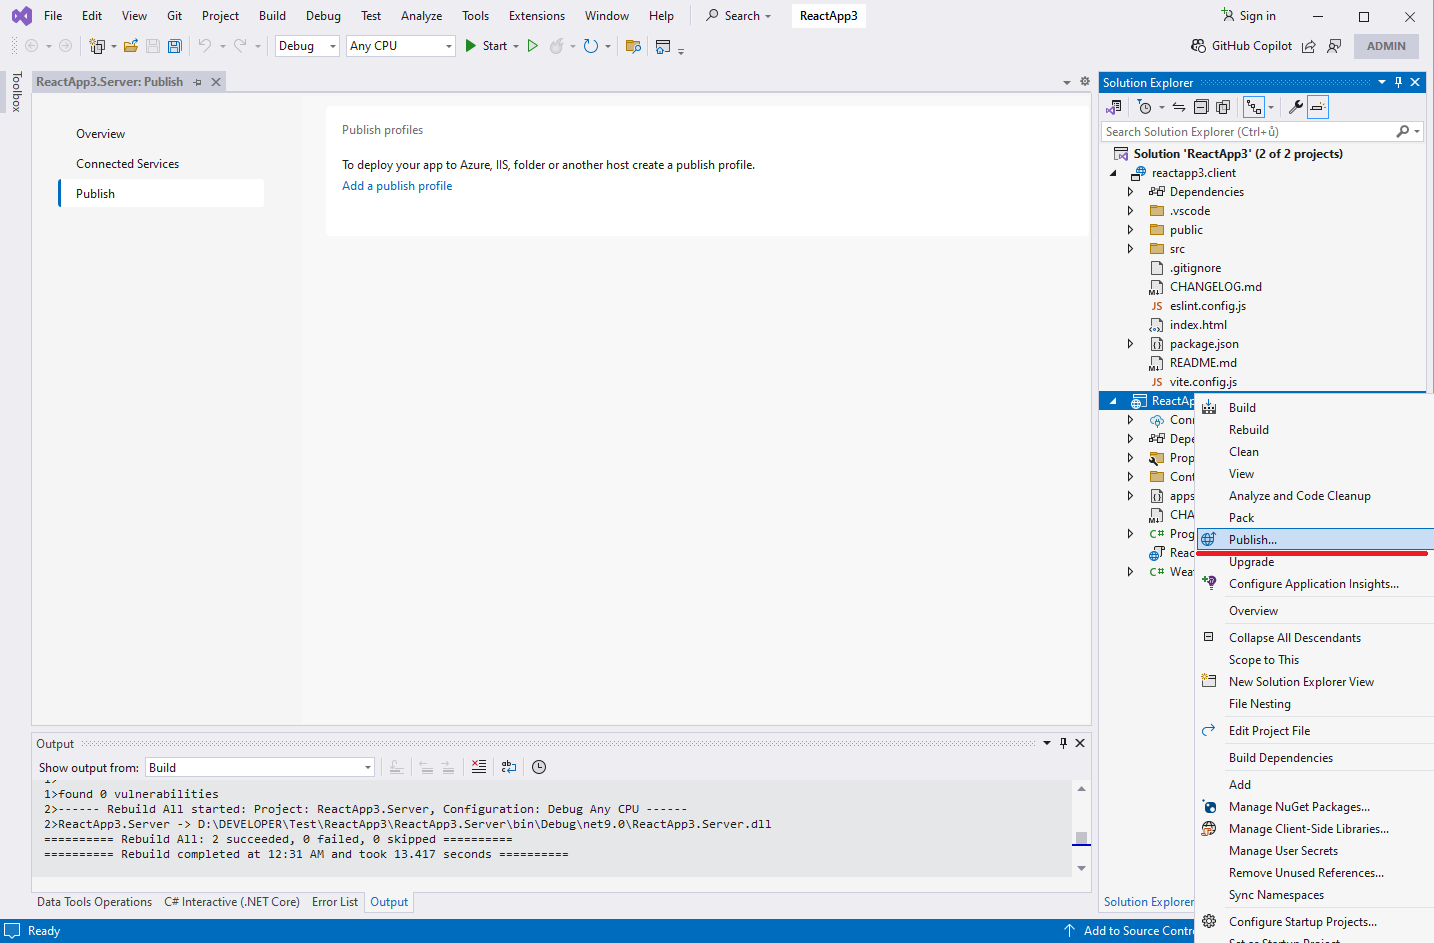This screenshot has height=943, width=1434.
Task: Open the collapsed Toolbox side panel
Action: (16, 92)
